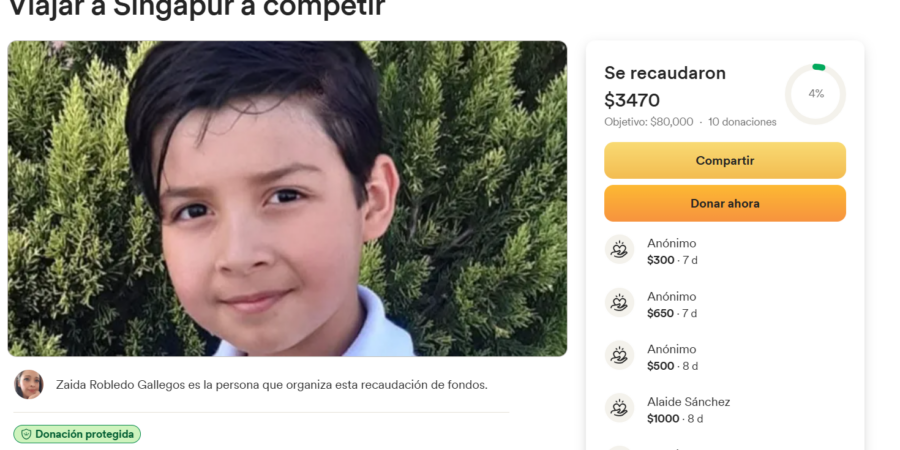This screenshot has height=450, width=900.
Task: Click organizer Zaida Robledo Gallegos avatar
Action: pos(29,385)
